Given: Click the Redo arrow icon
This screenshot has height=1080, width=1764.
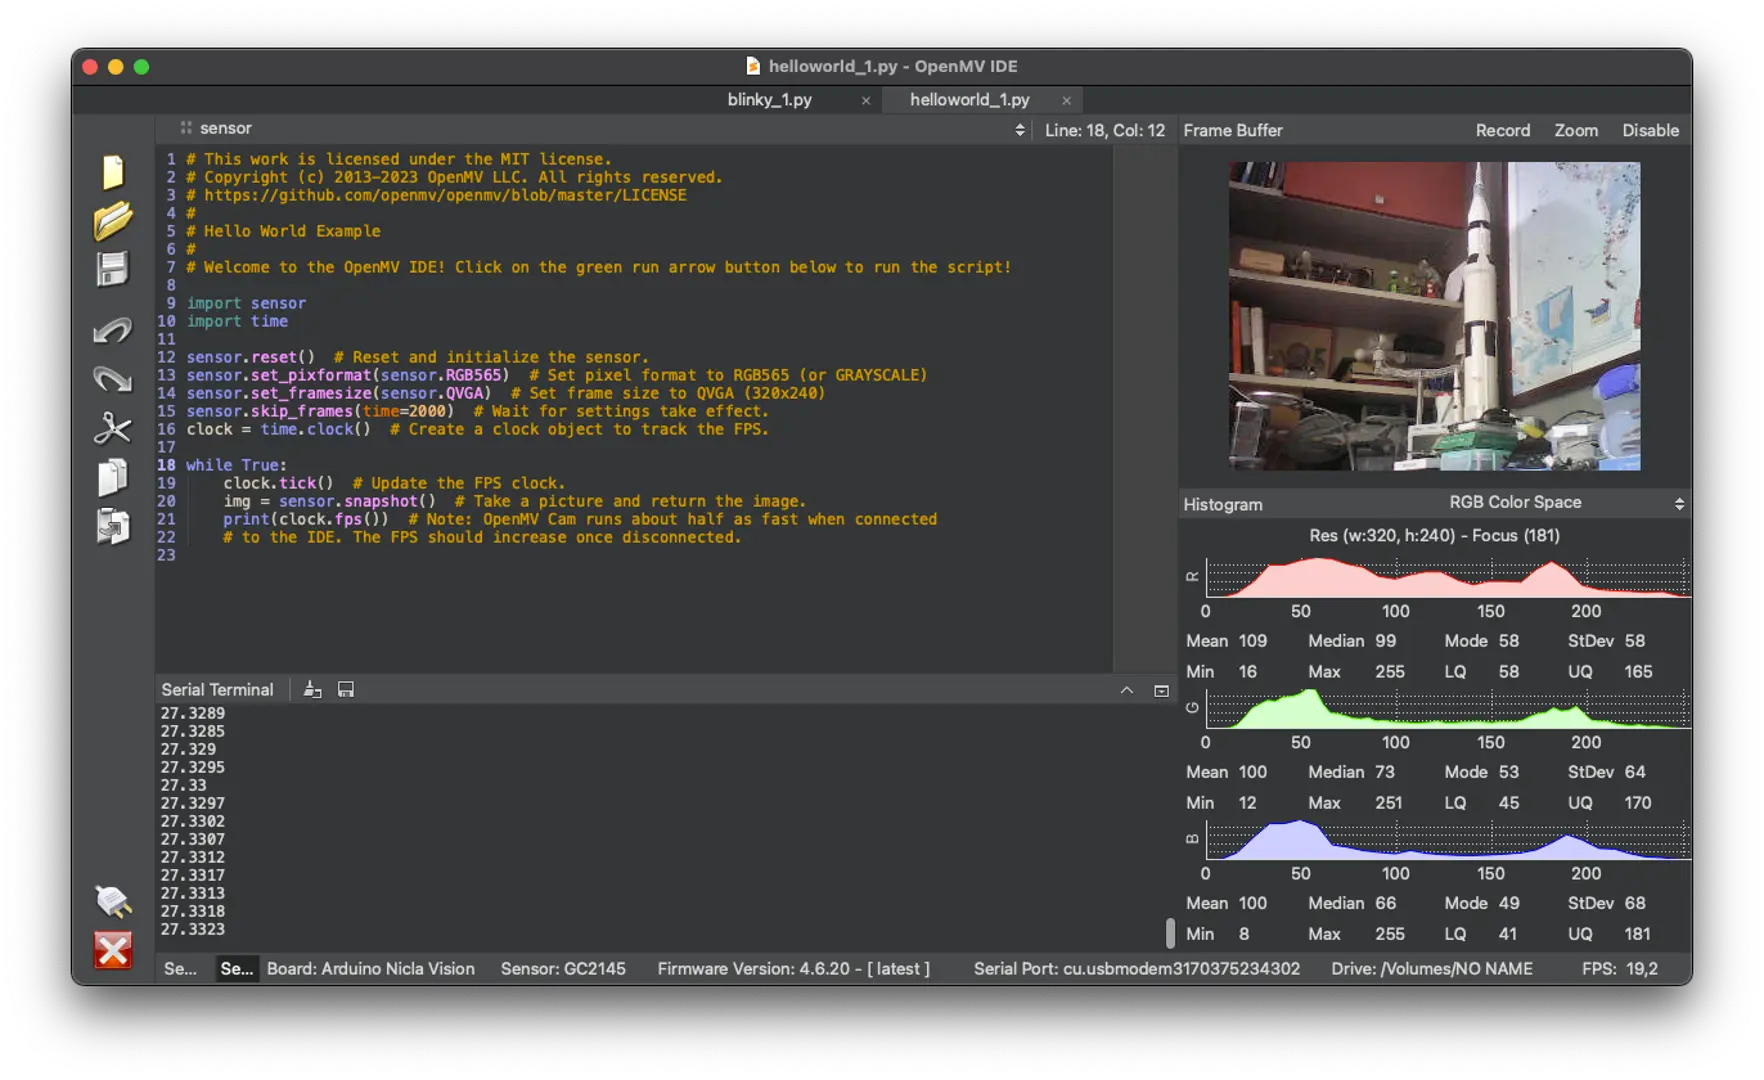Looking at the screenshot, I should point(113,379).
